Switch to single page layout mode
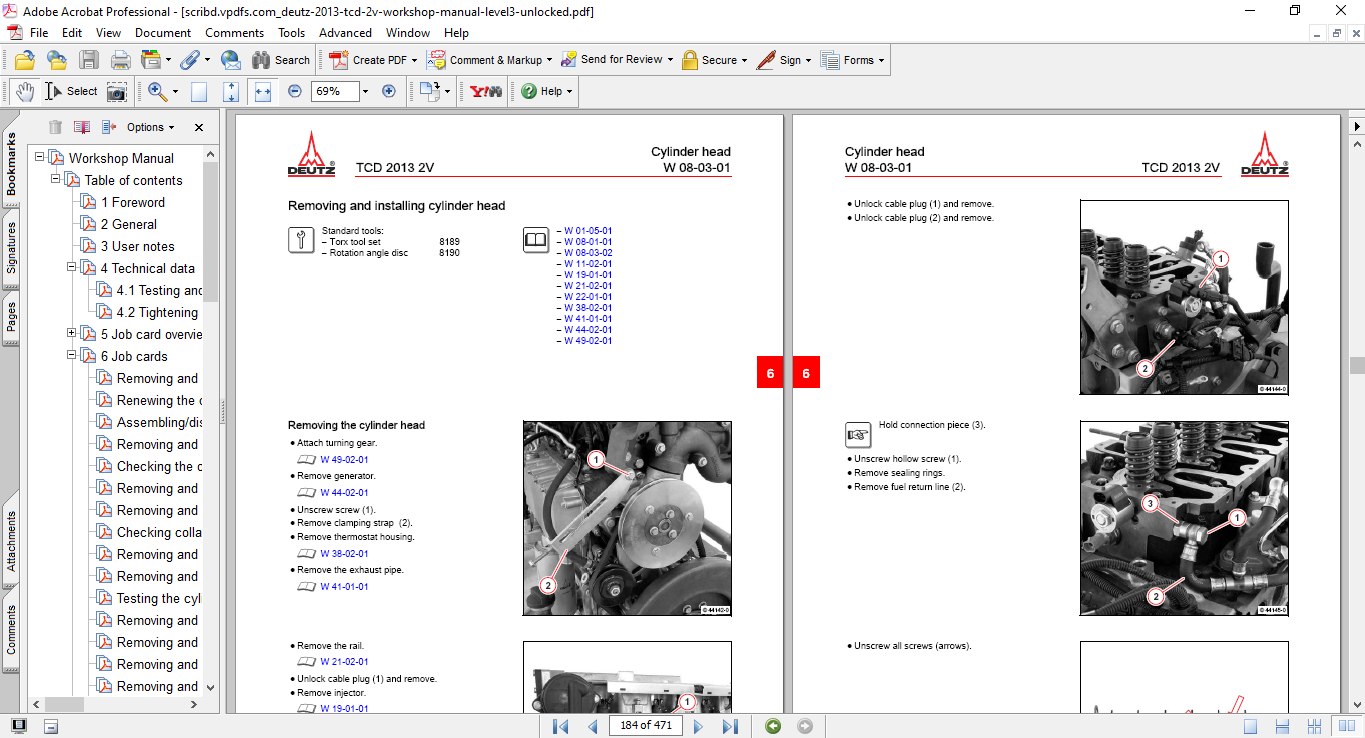Image resolution: width=1365 pixels, height=738 pixels. [1251, 726]
